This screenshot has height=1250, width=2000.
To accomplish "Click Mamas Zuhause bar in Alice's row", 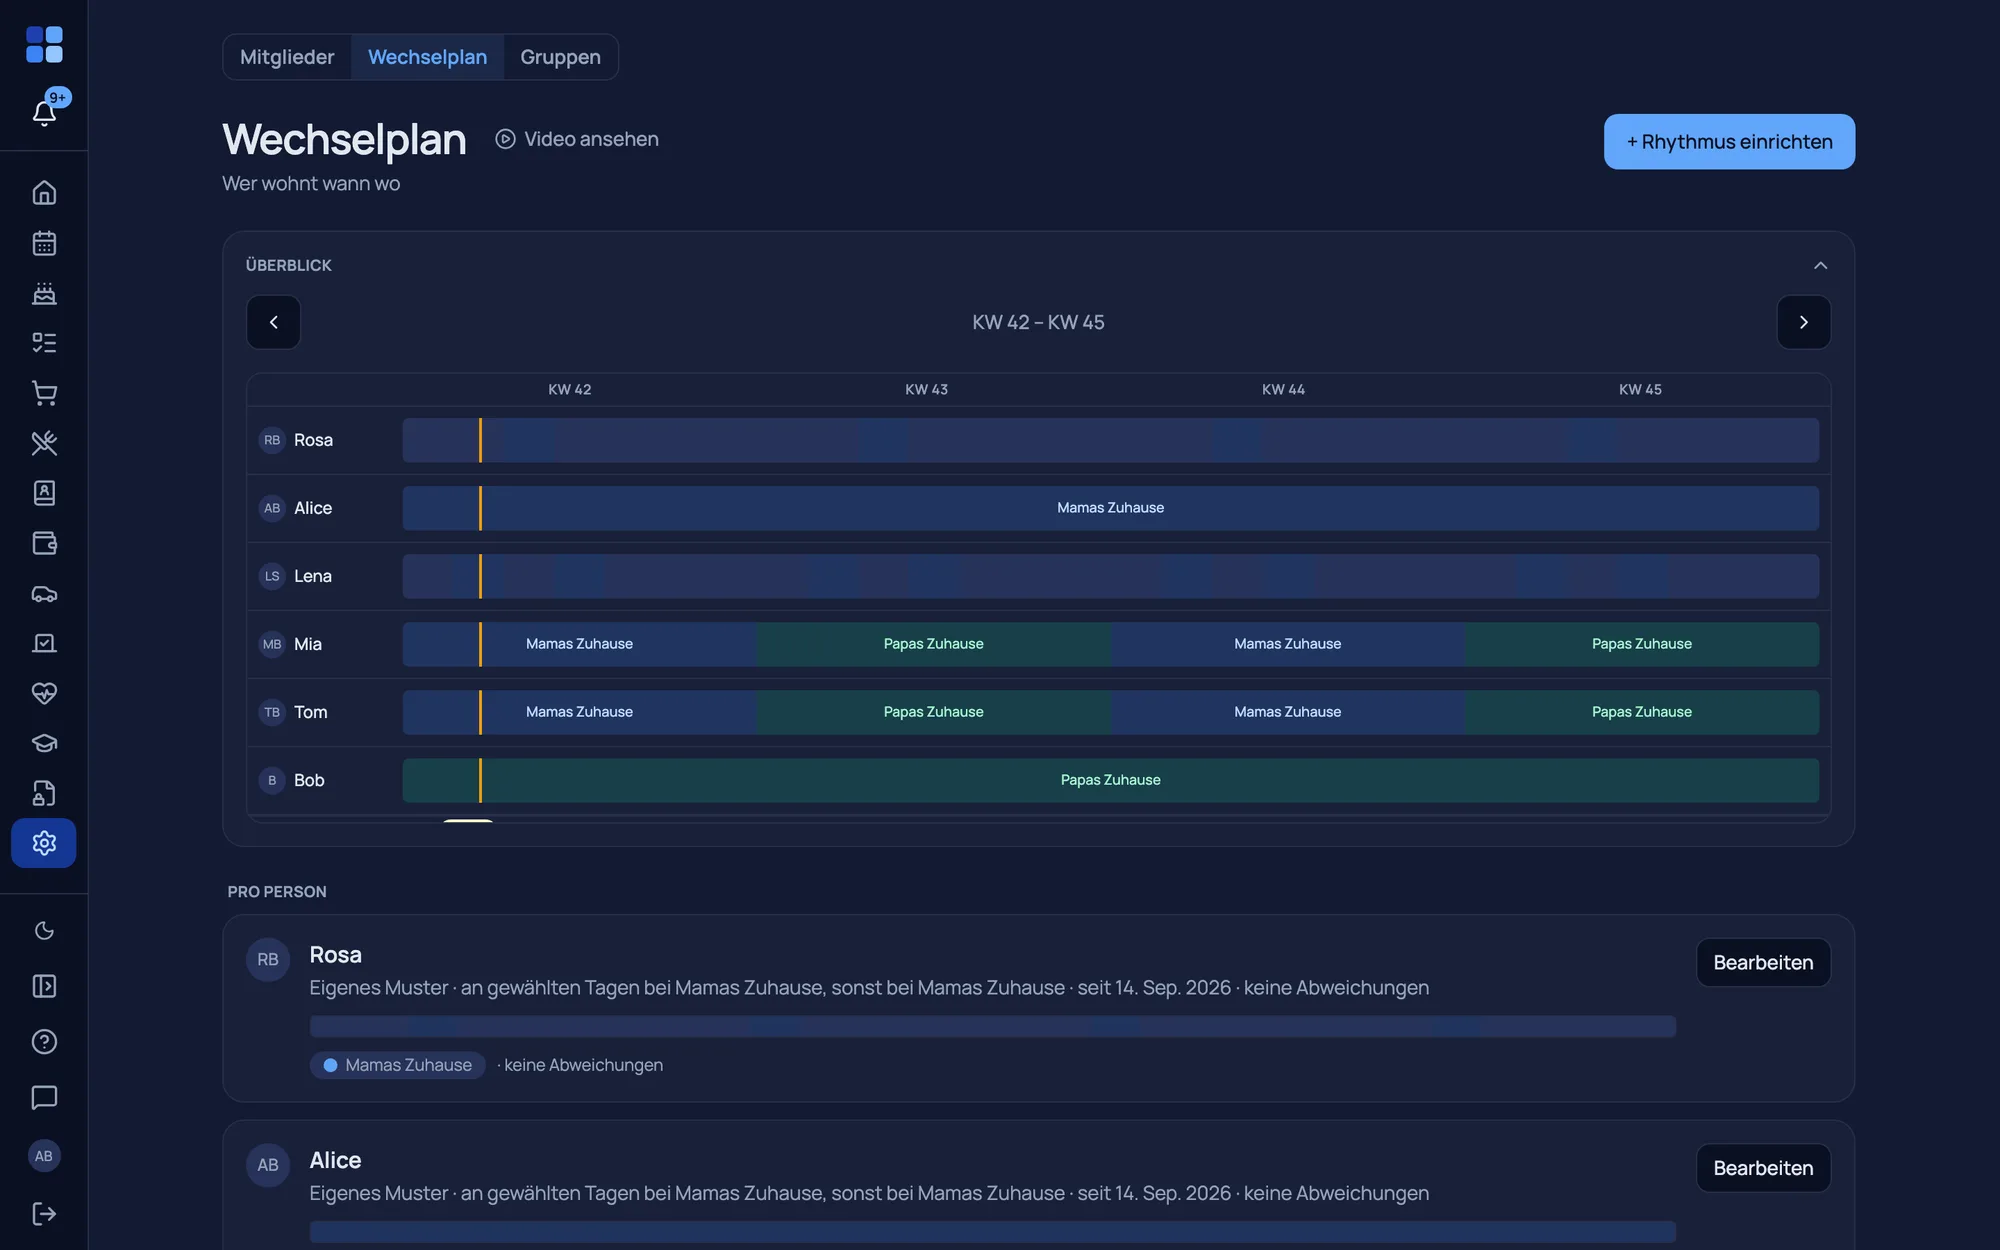I will pos(1110,508).
